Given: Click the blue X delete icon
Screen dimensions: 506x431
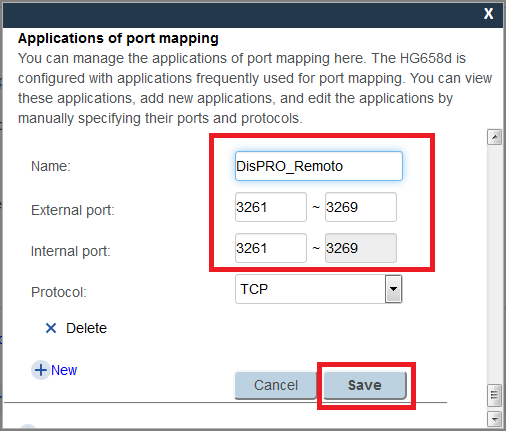Looking at the screenshot, I should point(51,328).
